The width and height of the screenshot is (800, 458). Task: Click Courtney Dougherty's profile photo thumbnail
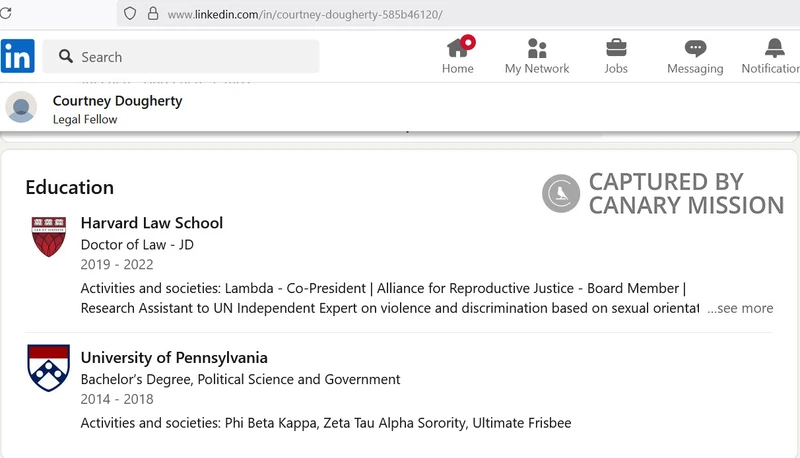[x=21, y=108]
